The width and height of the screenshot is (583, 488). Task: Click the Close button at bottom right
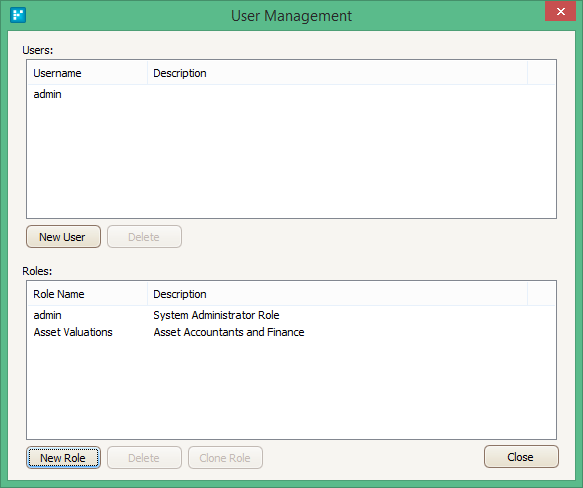click(521, 456)
